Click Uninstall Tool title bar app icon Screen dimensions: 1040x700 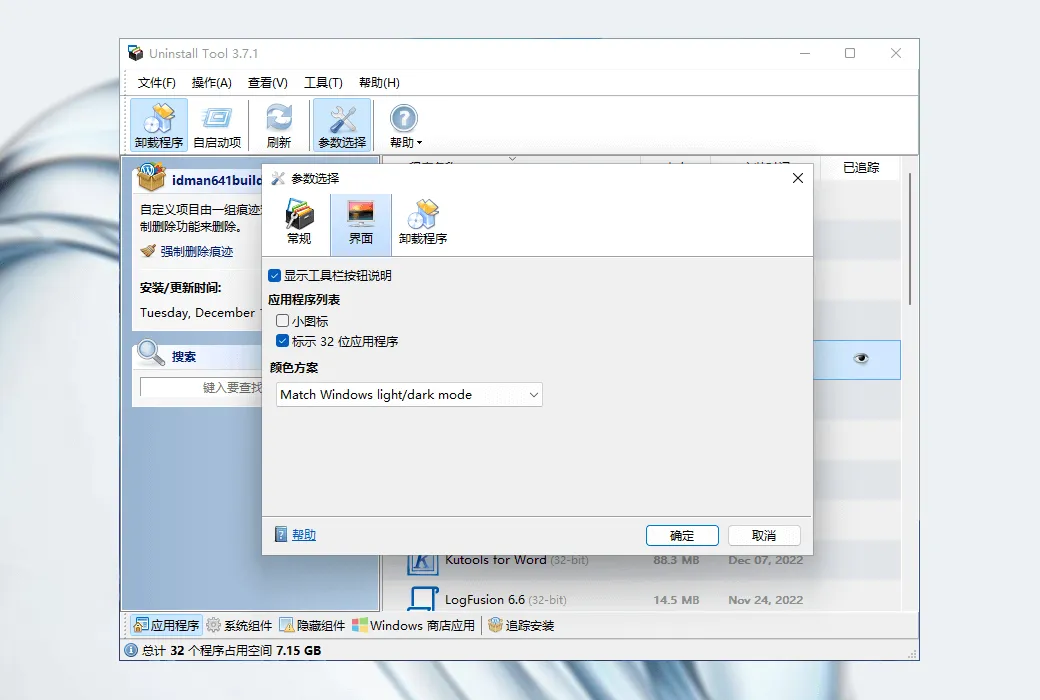pos(135,53)
